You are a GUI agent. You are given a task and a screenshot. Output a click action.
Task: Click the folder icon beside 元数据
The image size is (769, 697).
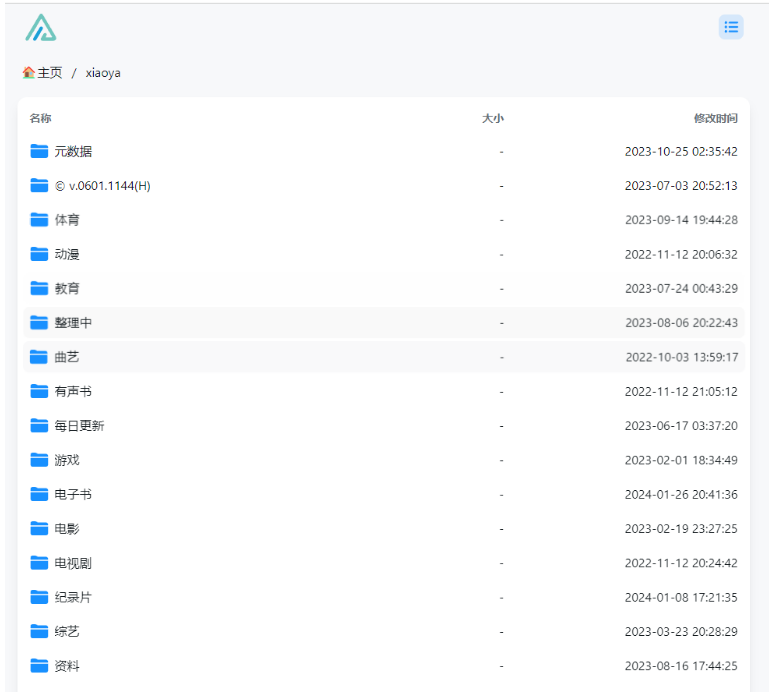click(x=39, y=151)
